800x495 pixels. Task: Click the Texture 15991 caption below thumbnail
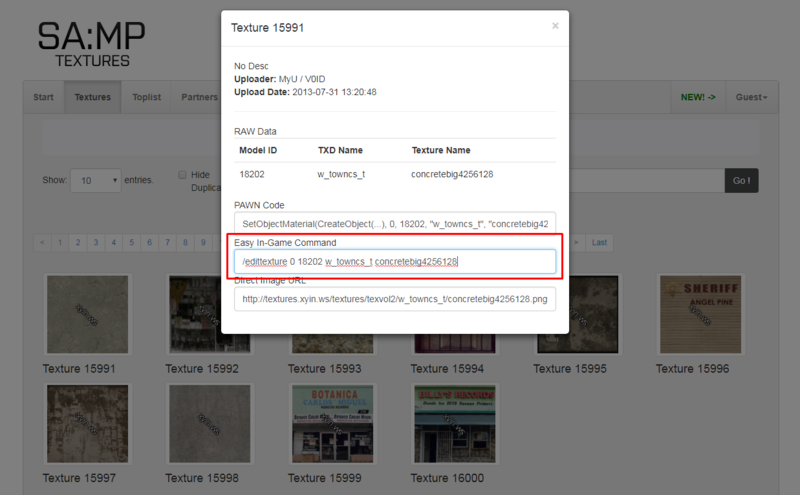[79, 368]
